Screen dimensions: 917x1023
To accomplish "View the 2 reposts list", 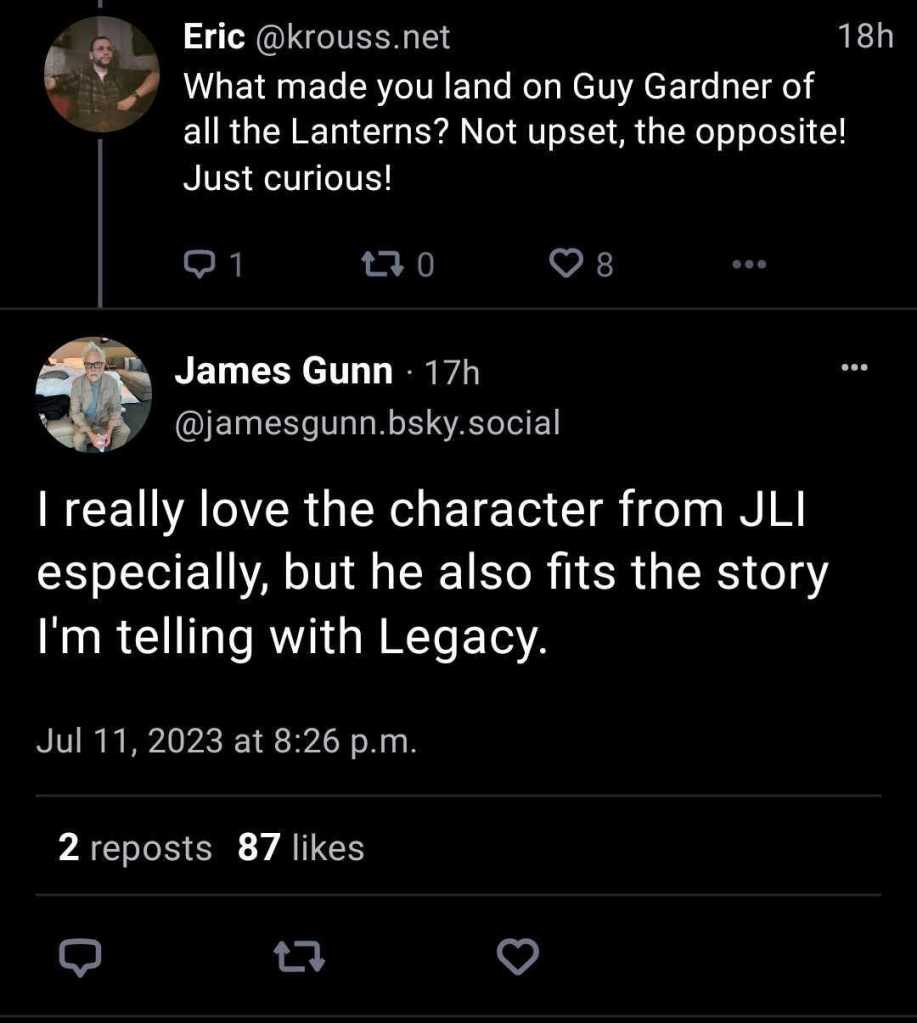I will [135, 848].
